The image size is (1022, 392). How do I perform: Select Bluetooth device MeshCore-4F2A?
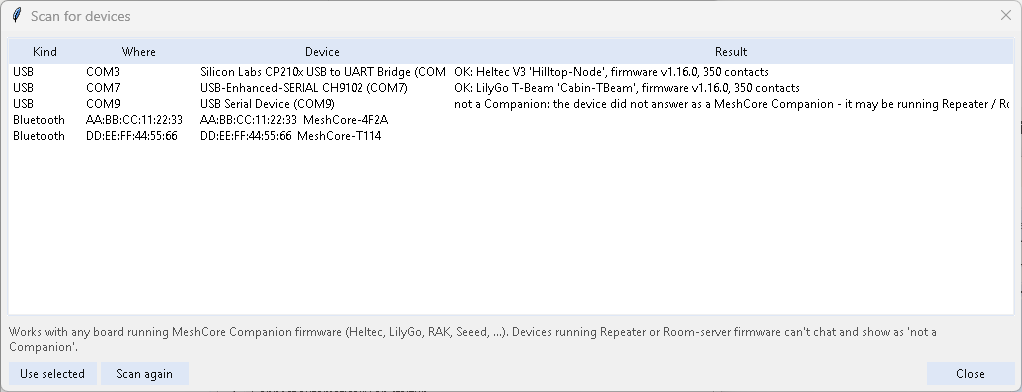[511, 120]
